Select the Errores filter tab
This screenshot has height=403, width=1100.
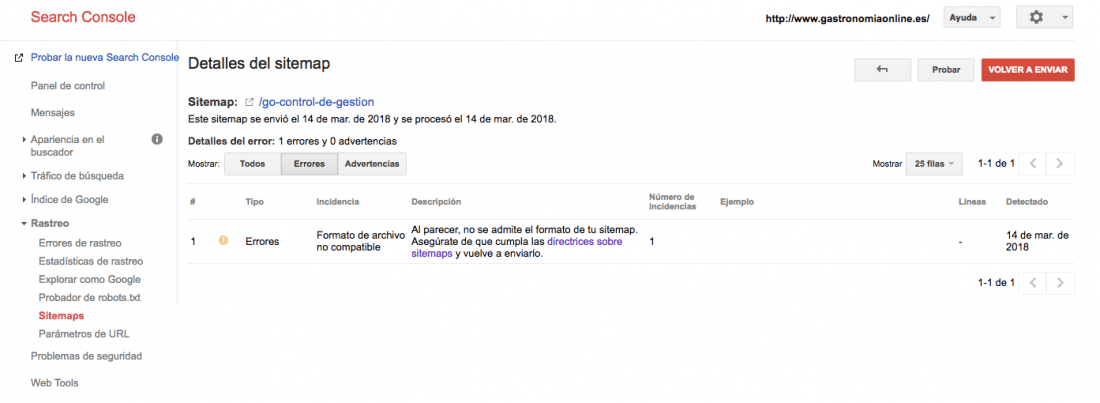(x=309, y=164)
